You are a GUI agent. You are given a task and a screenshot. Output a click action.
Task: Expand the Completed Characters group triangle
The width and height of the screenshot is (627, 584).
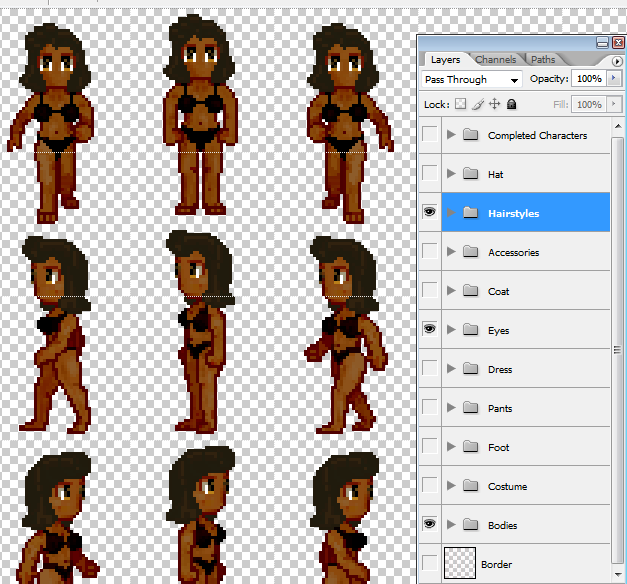[451, 134]
